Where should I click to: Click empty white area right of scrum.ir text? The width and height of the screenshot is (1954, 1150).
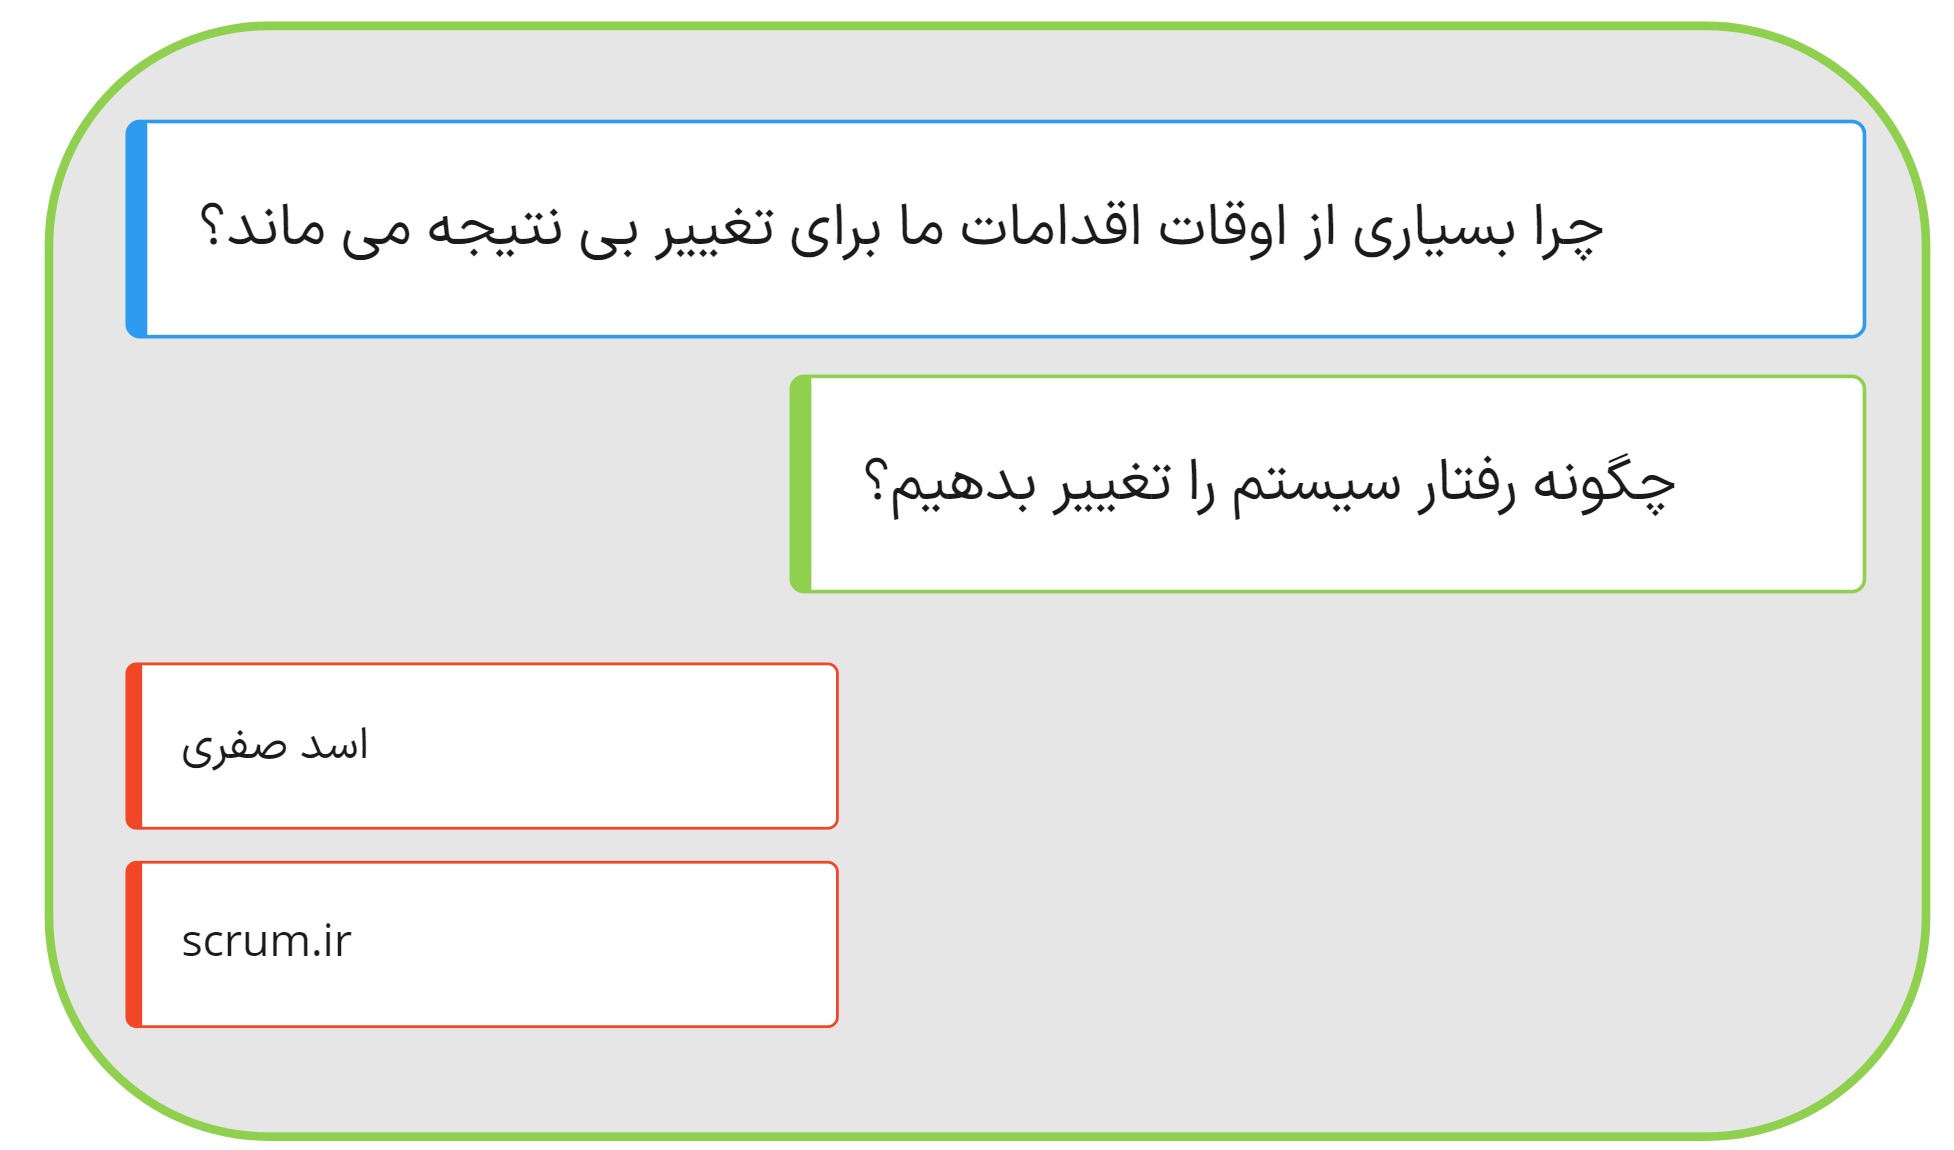600,944
